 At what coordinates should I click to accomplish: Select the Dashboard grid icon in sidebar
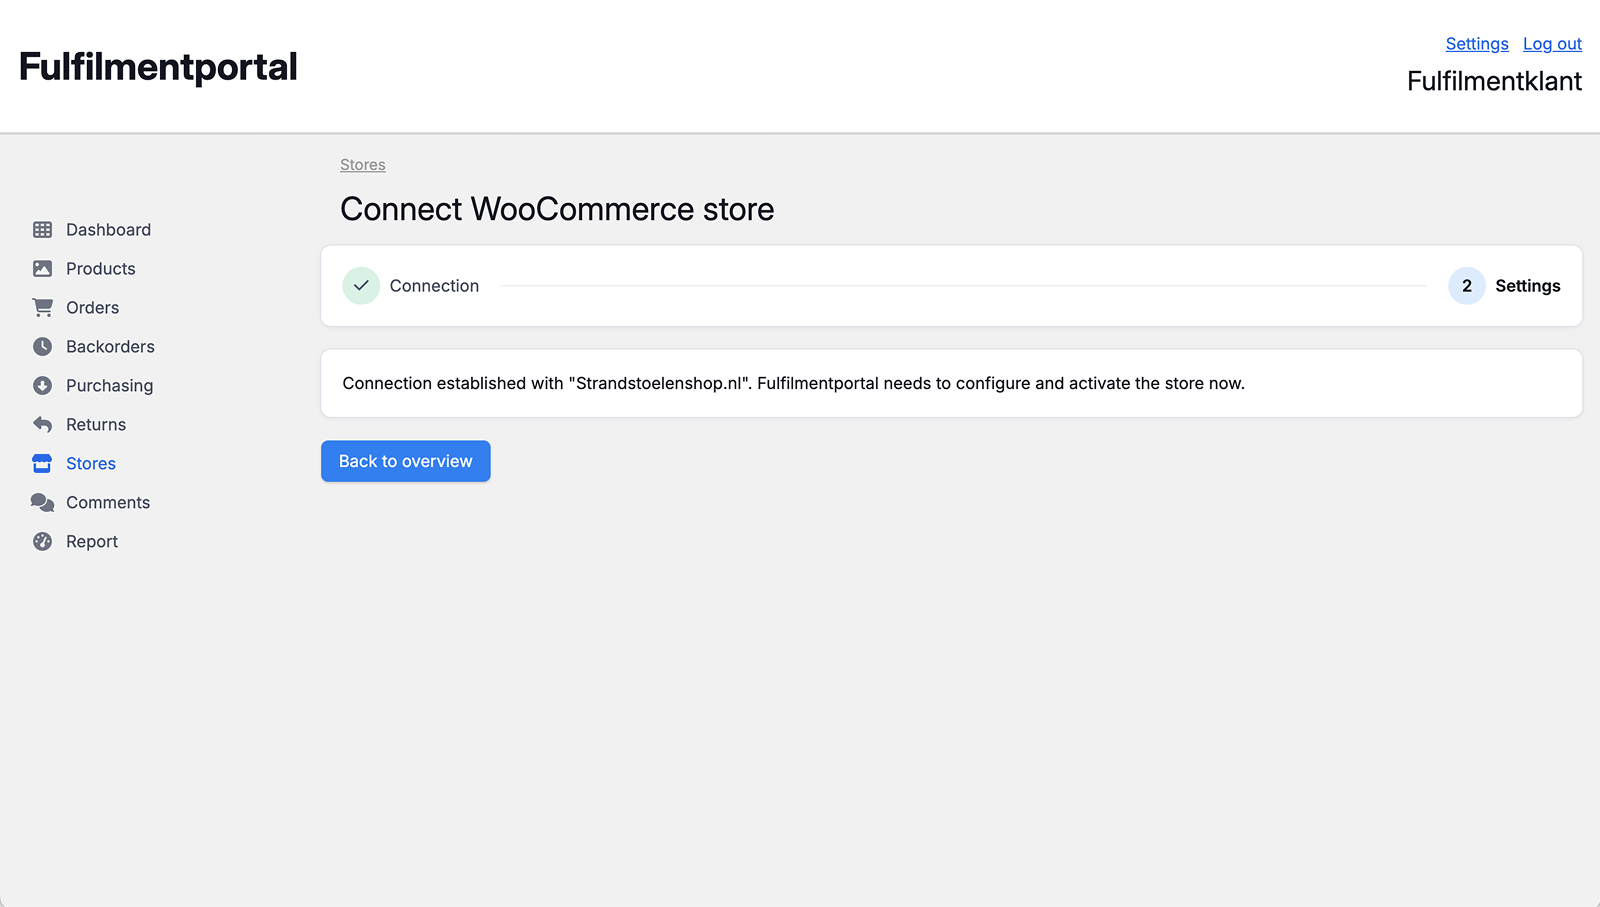coord(42,229)
